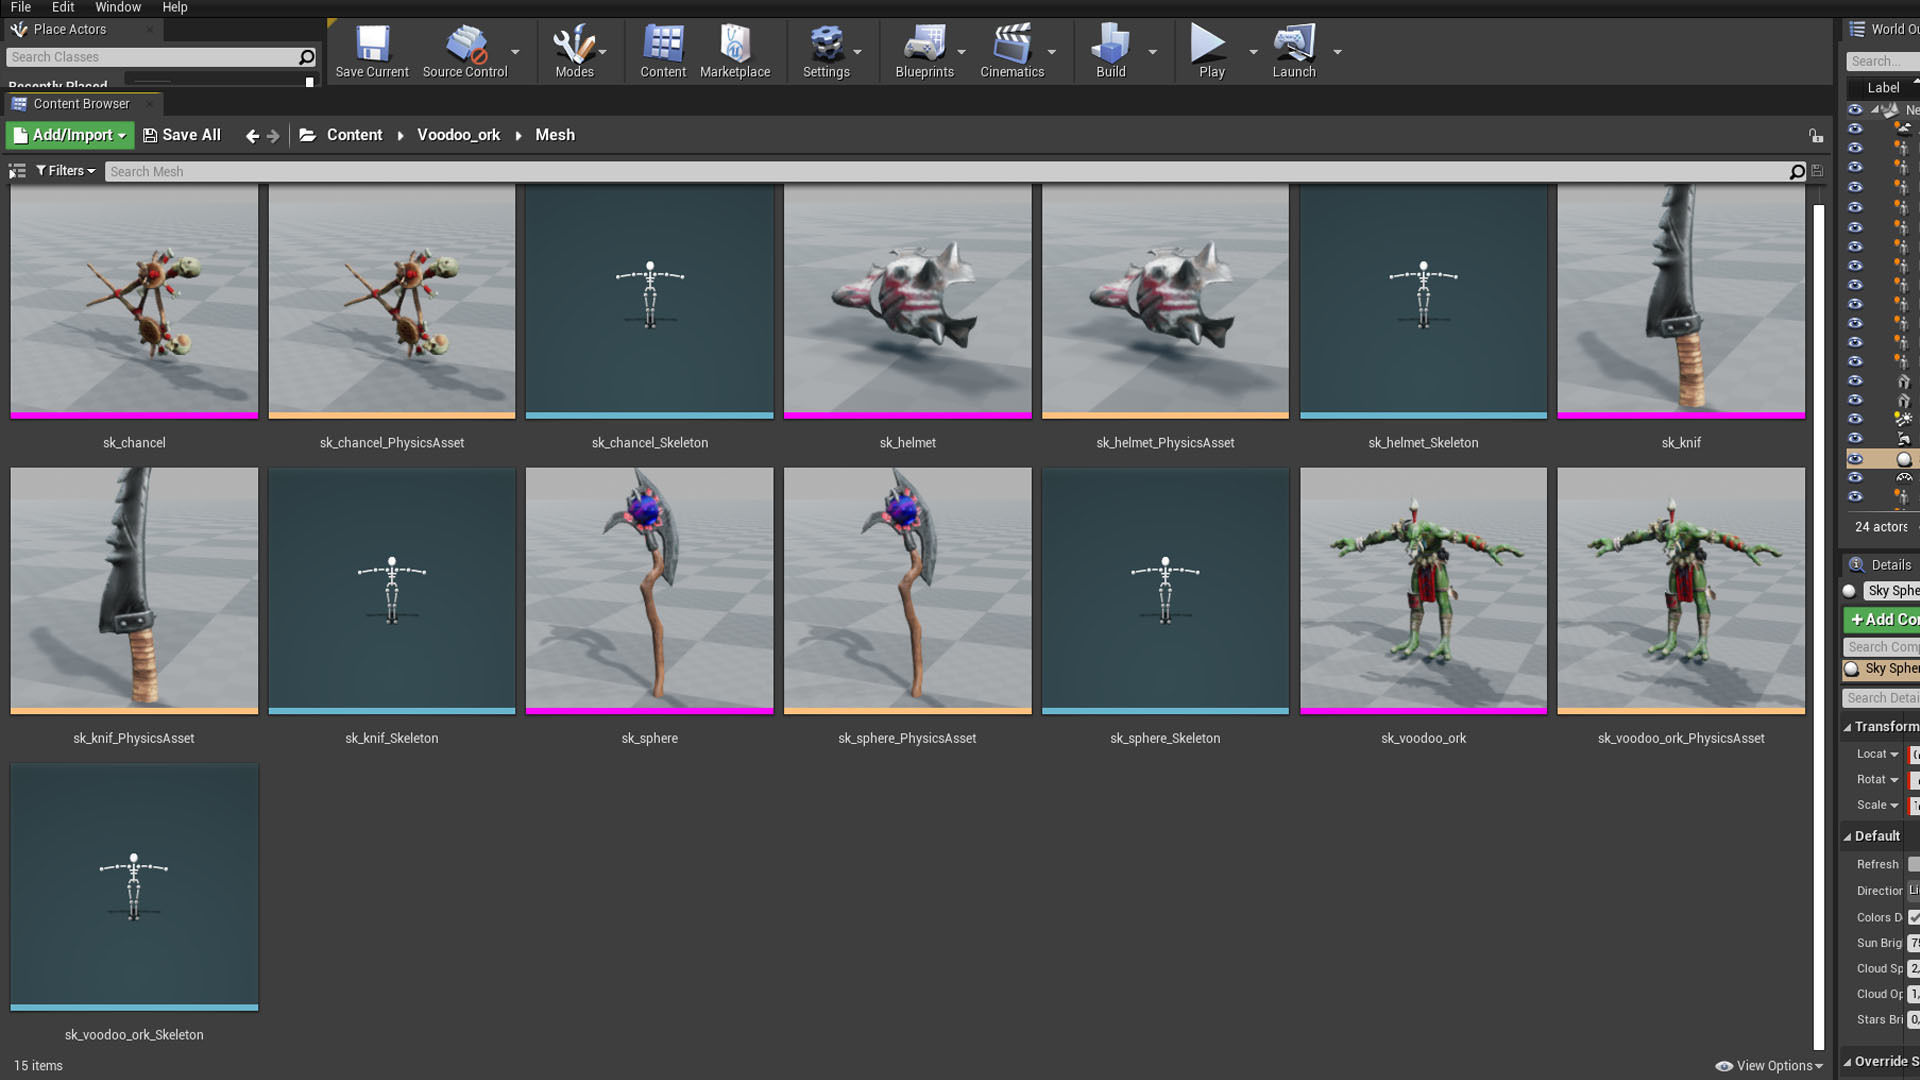Open the Window menu

pos(118,7)
